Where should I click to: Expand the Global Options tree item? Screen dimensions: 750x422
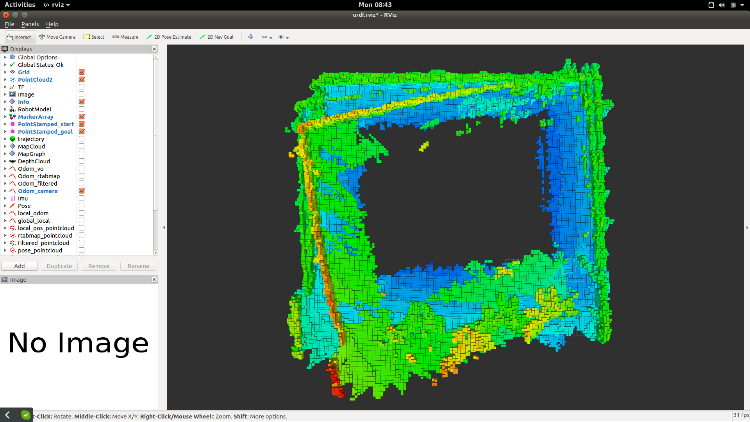pyautogui.click(x=5, y=57)
